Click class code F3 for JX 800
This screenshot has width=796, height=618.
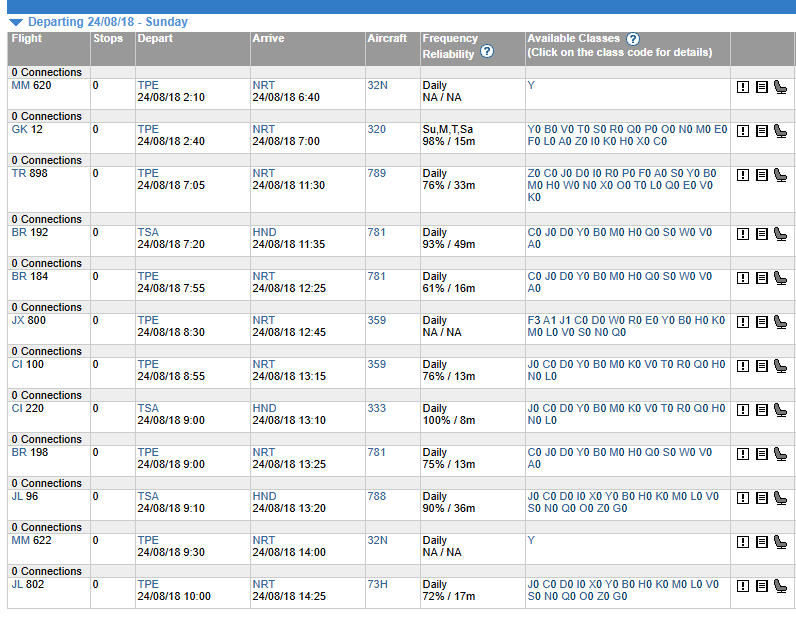(534, 320)
